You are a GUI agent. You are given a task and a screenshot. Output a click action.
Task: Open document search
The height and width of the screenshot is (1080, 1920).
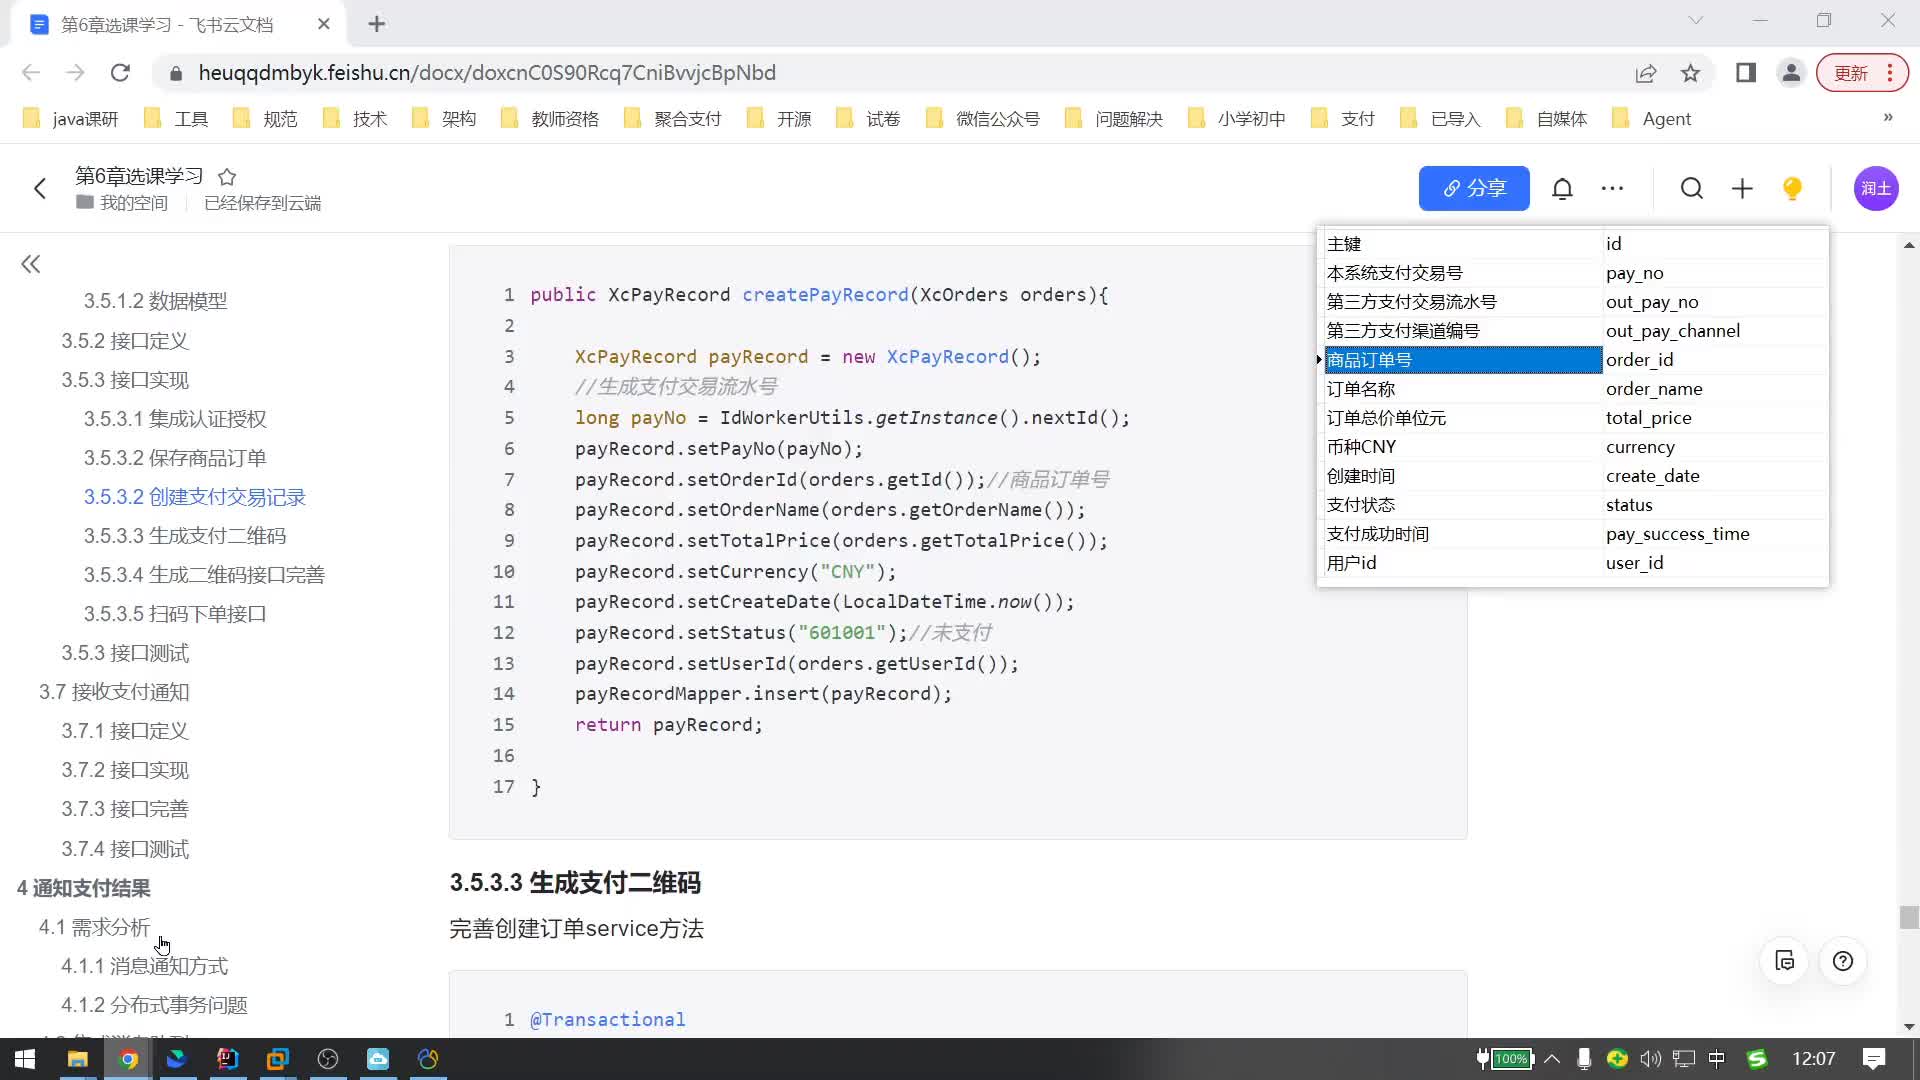(1691, 188)
